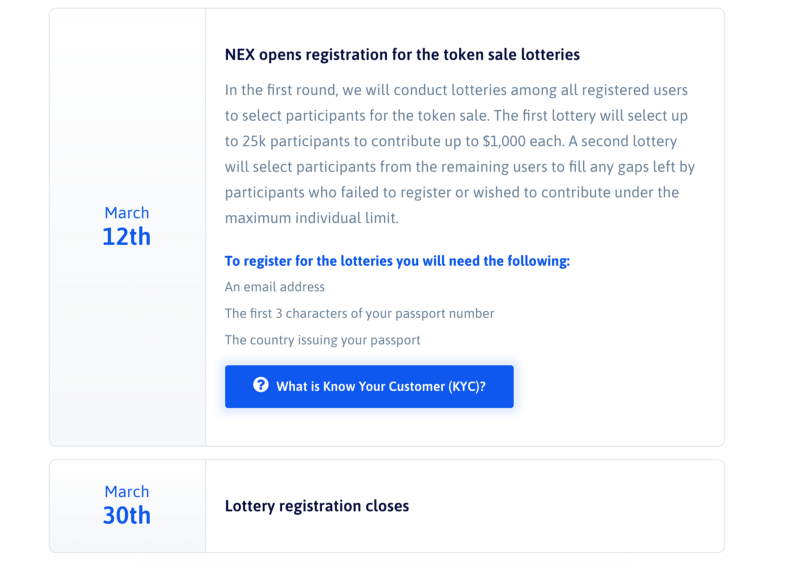The image size is (800, 568).
Task: Click 'To register for the lotteries' subheading
Action: click(x=397, y=261)
